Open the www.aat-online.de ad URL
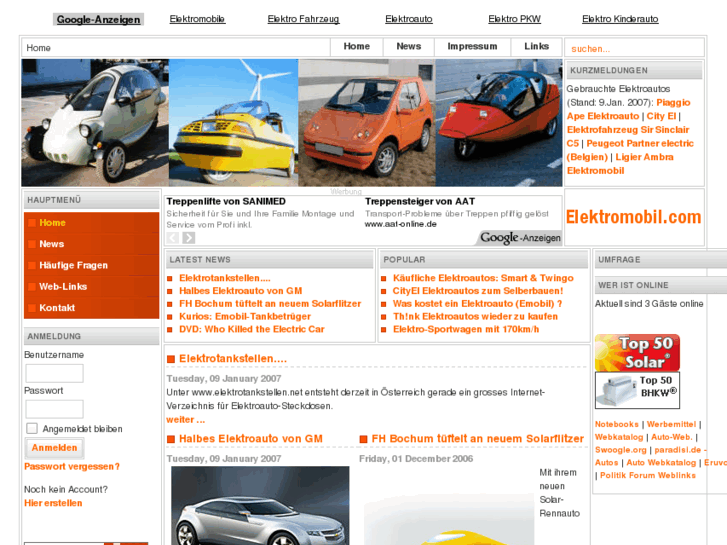Viewport: 727px width, 545px height. [x=401, y=224]
